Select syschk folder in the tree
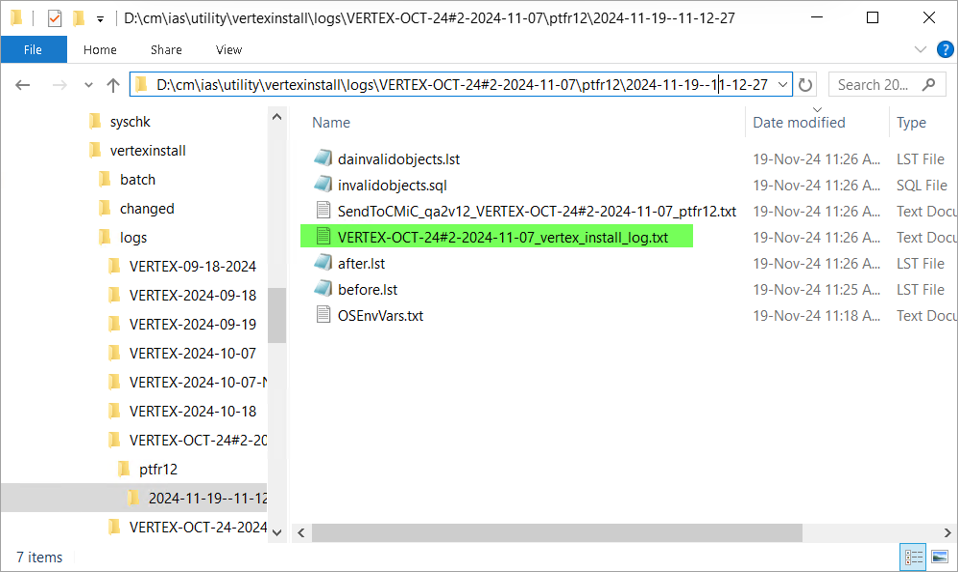The image size is (958, 572). pyautogui.click(x=130, y=122)
